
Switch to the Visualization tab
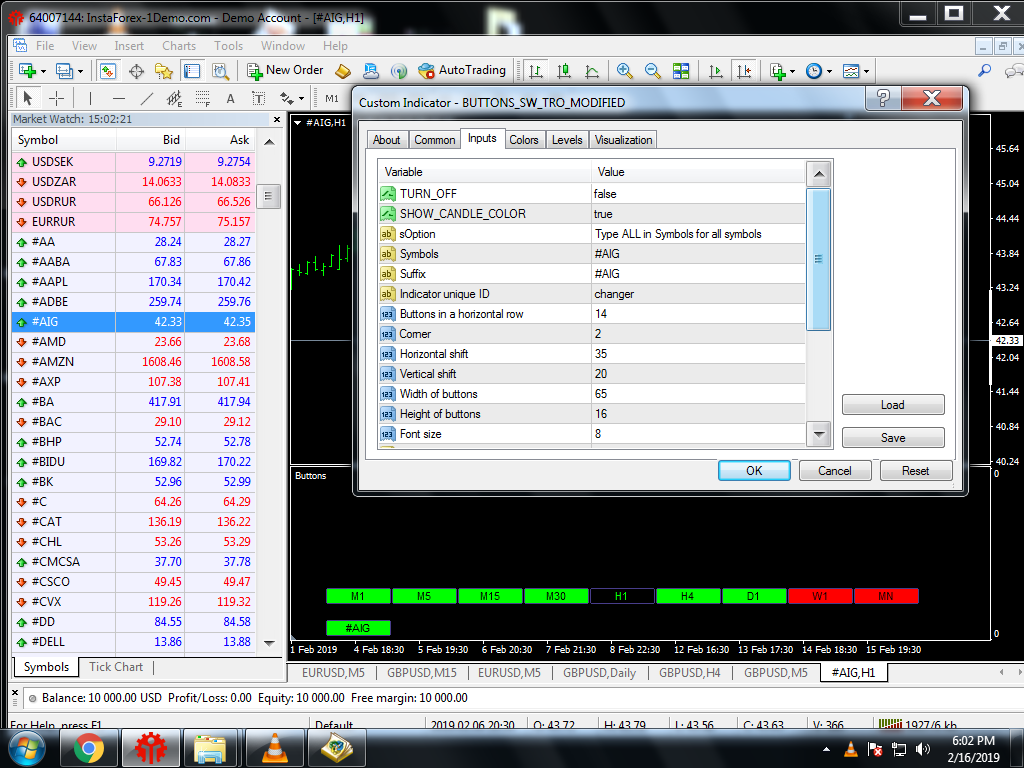click(x=623, y=140)
